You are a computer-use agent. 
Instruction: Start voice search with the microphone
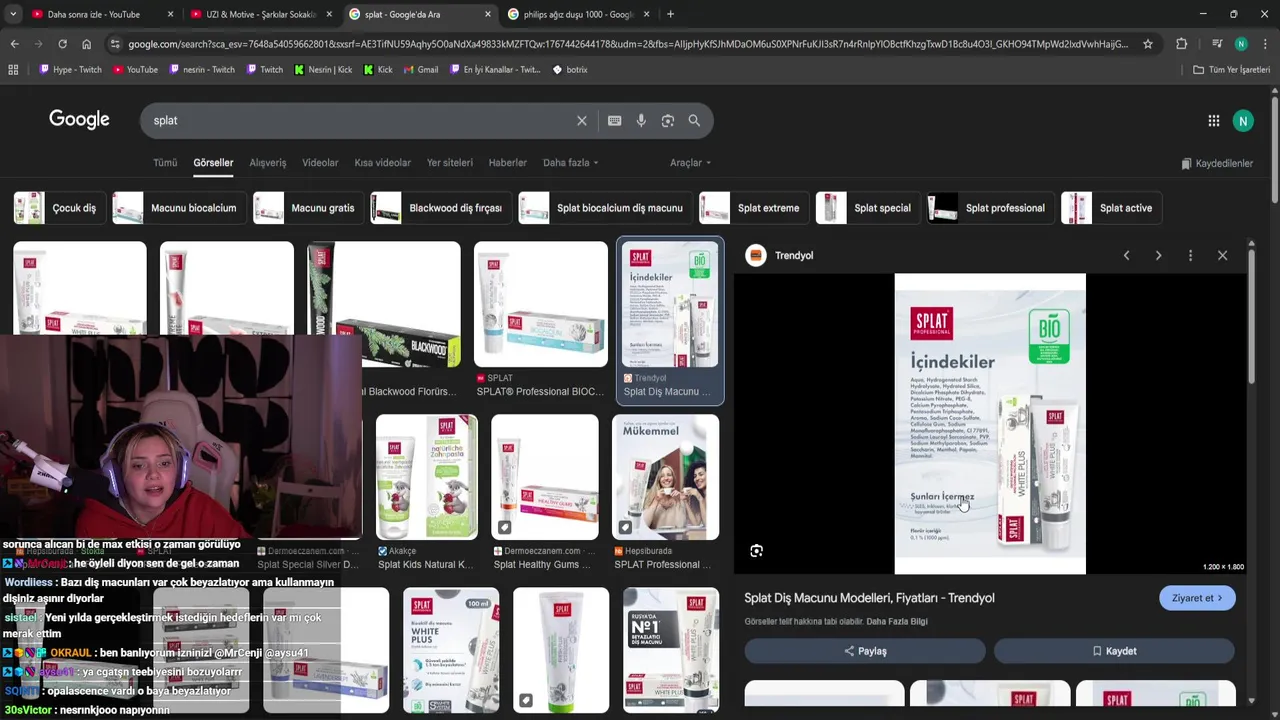[x=641, y=121]
